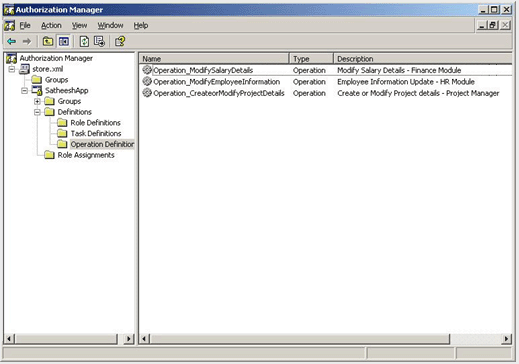This screenshot has height=364, width=519.
Task: Click the Export list toolbar icon
Action: point(99,41)
